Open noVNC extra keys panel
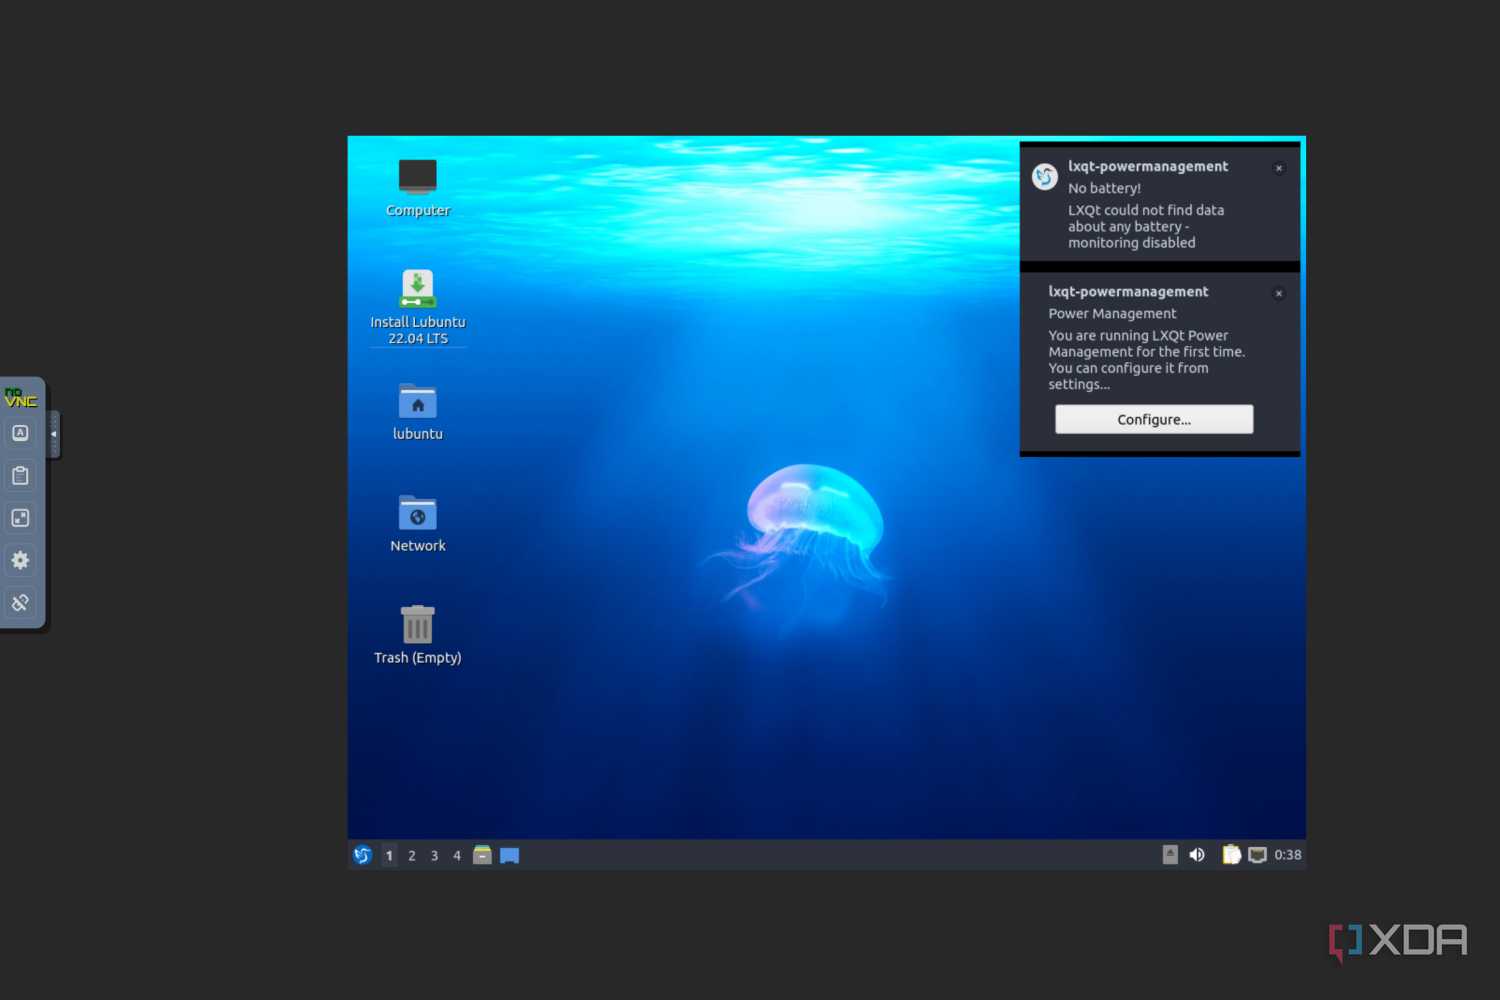This screenshot has width=1500, height=1000. click(x=20, y=433)
